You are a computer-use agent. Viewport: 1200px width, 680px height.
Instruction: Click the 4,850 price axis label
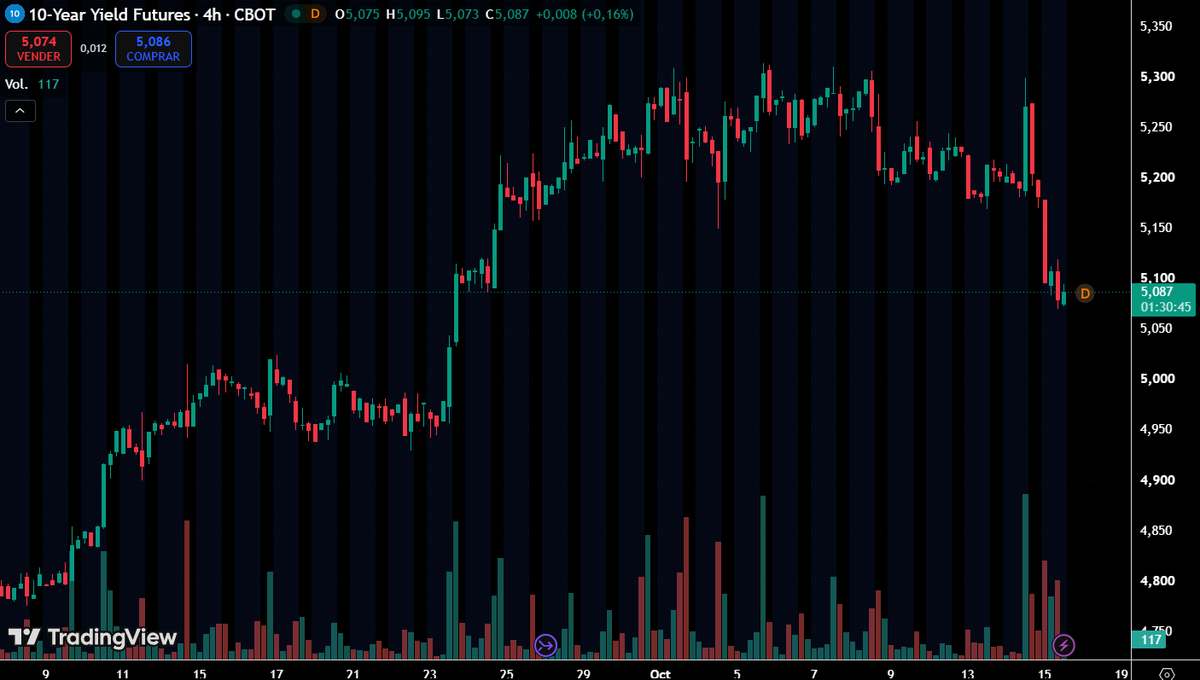click(1156, 530)
